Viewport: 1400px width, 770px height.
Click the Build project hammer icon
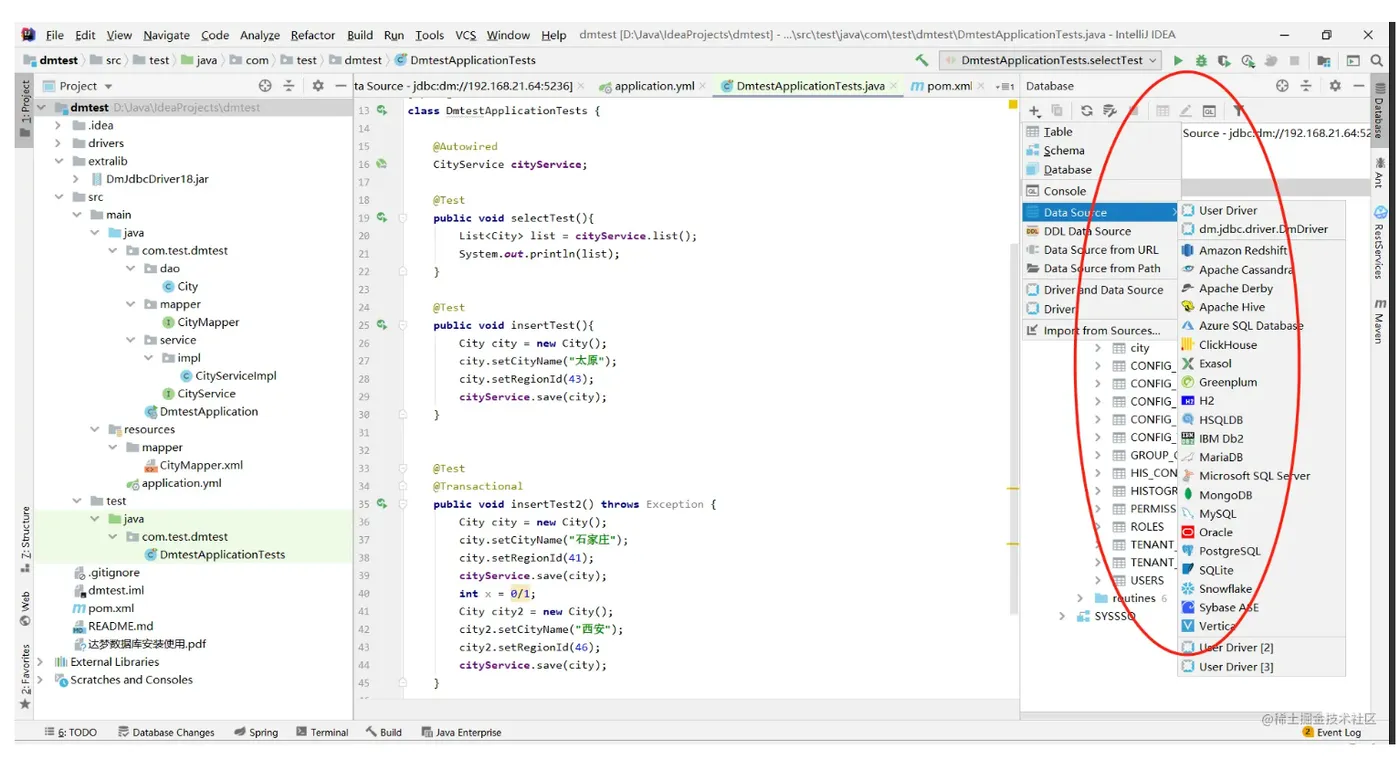click(x=922, y=60)
